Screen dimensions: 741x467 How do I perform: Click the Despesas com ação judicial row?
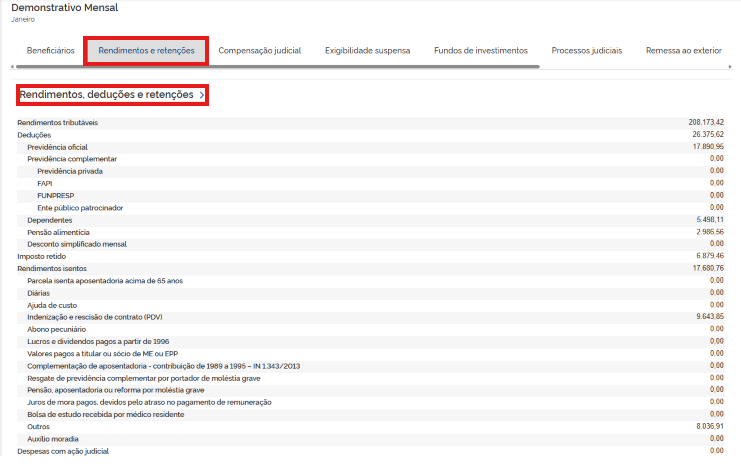[370, 451]
